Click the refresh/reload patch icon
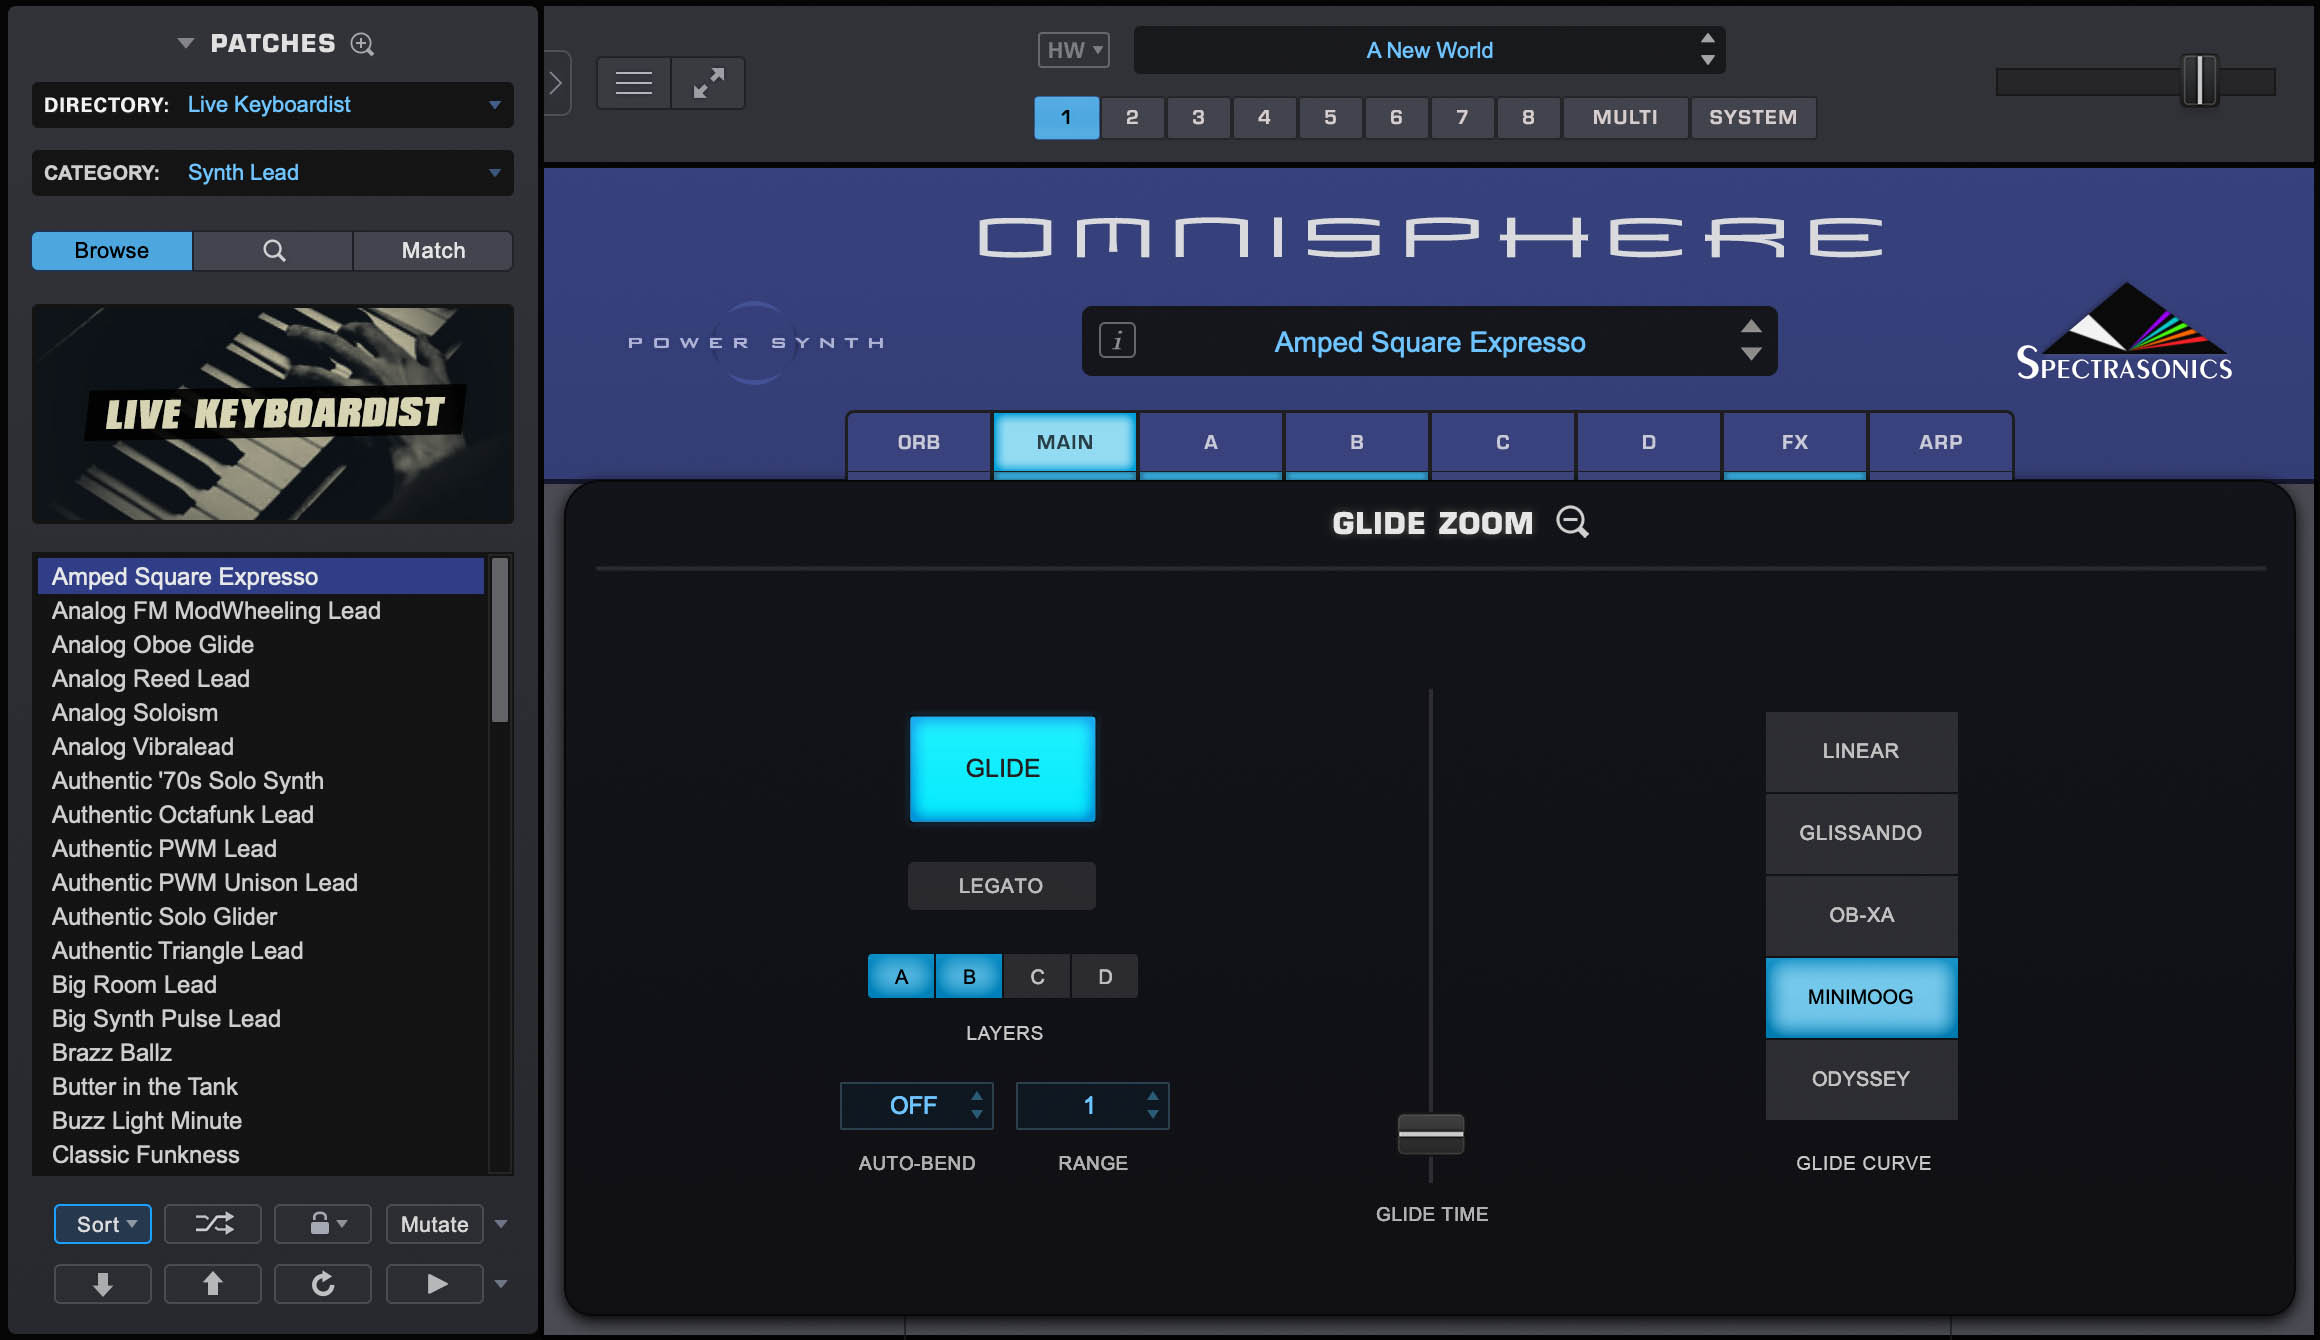This screenshot has height=1340, width=2320. 322,1283
